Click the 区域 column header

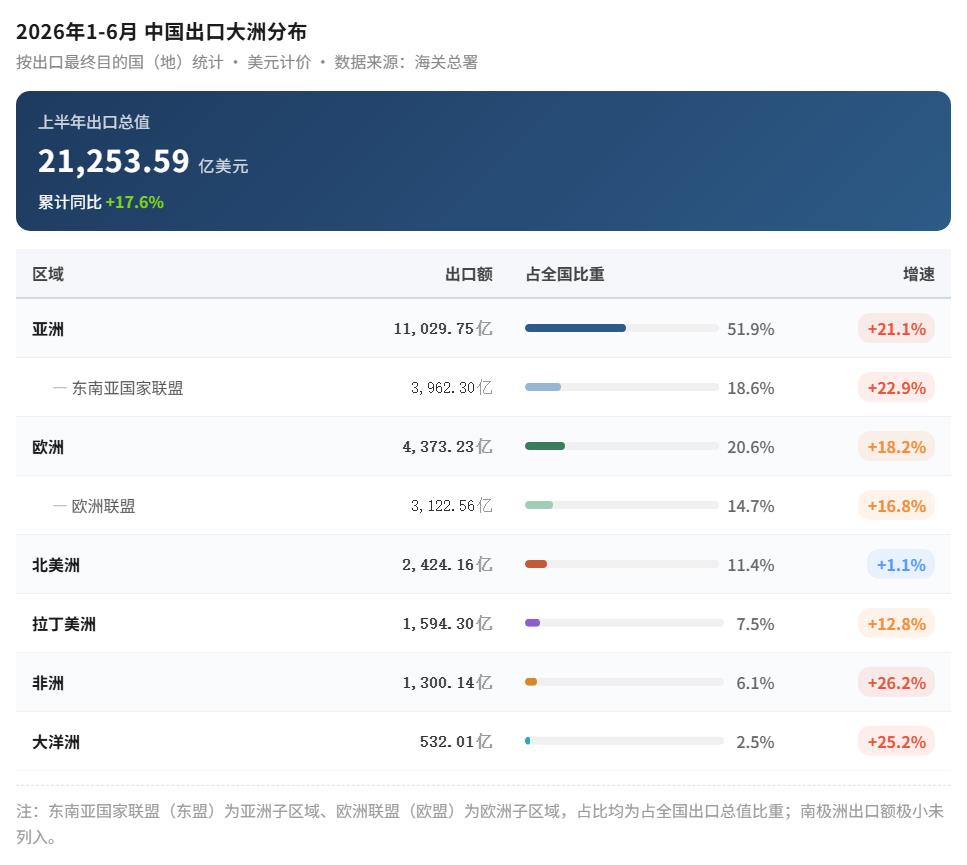coord(48,274)
